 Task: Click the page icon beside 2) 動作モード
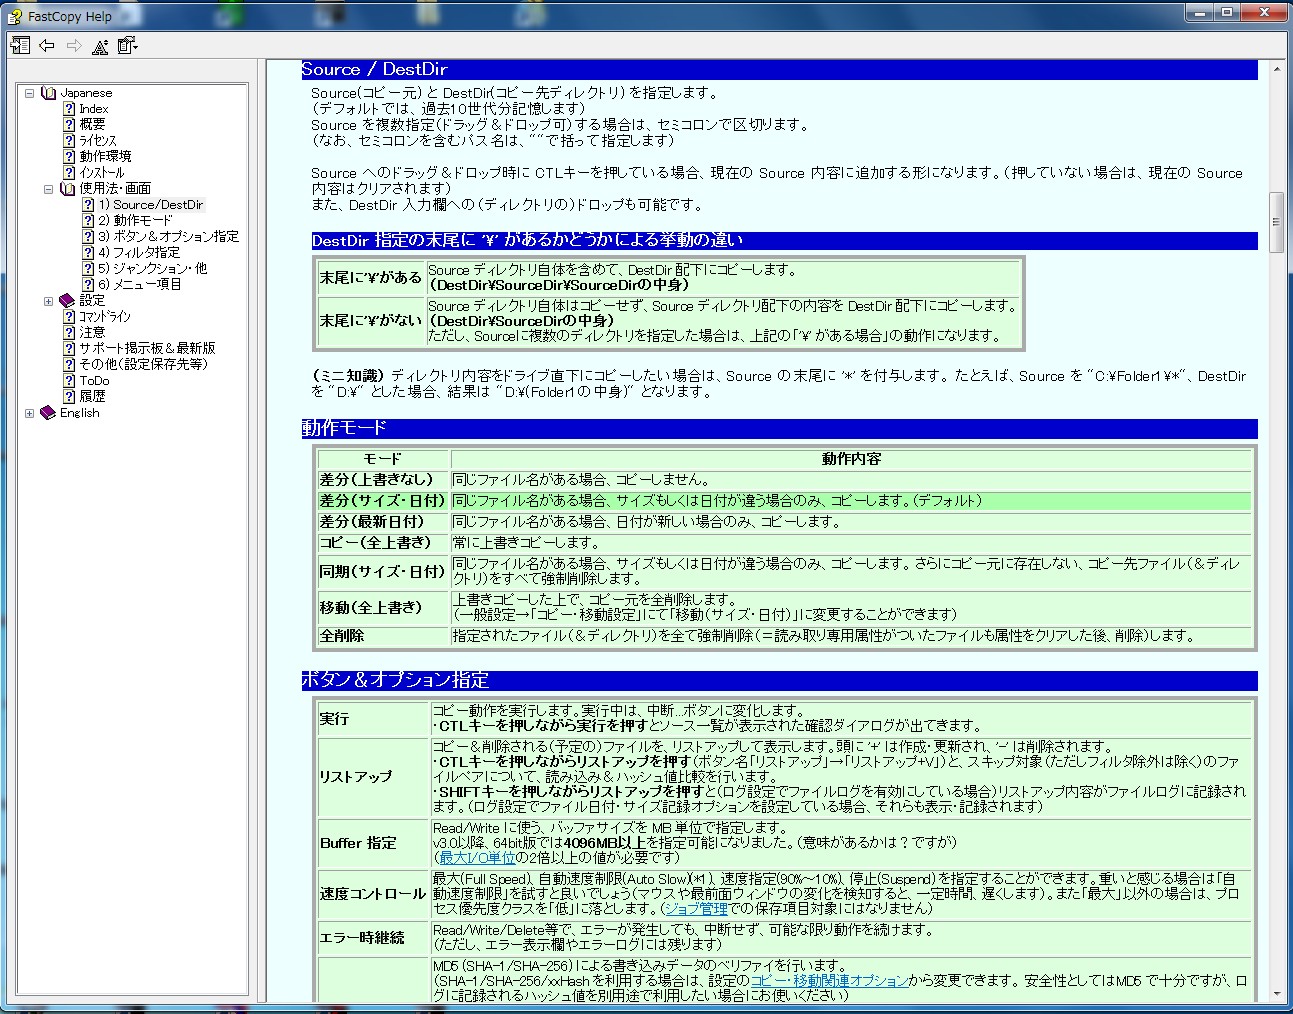click(x=88, y=220)
